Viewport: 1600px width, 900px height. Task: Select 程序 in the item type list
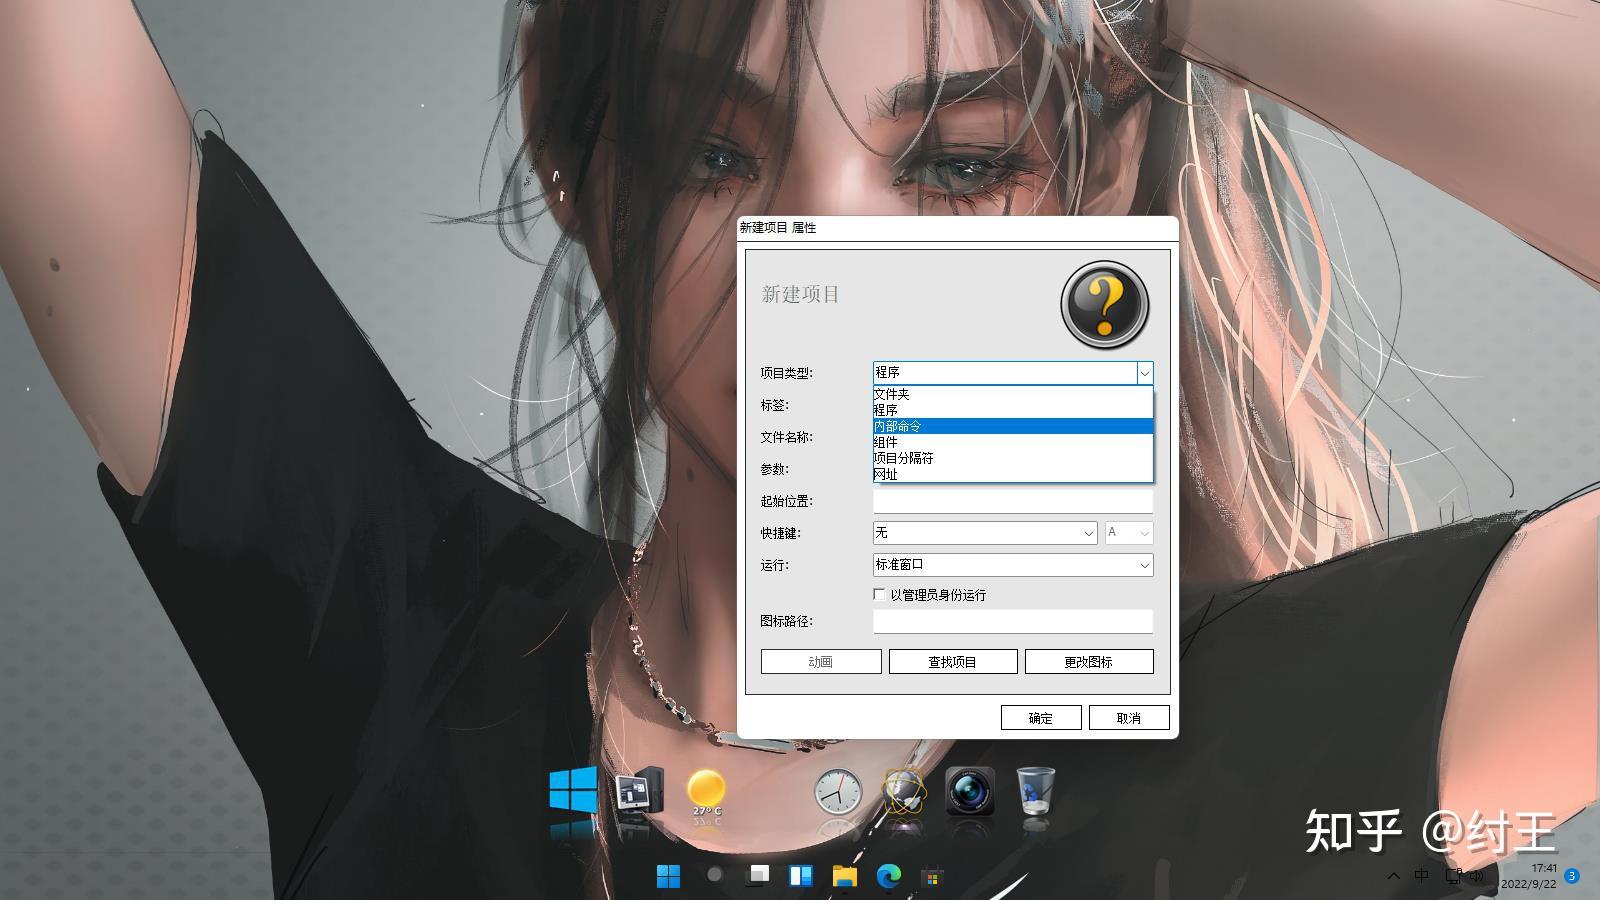(x=1013, y=410)
